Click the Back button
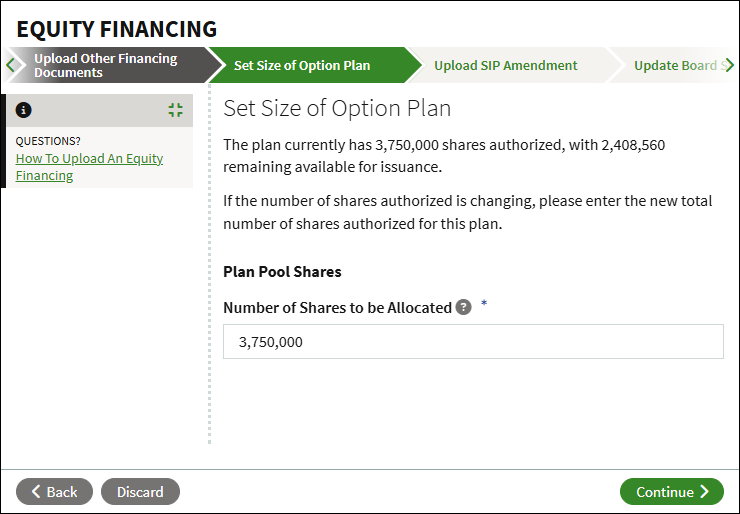Image resolution: width=740 pixels, height=514 pixels. click(54, 491)
